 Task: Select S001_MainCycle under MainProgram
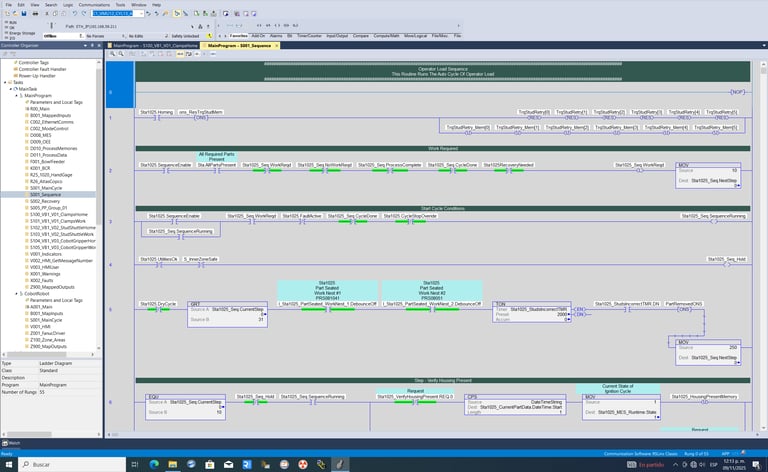click(x=46, y=188)
